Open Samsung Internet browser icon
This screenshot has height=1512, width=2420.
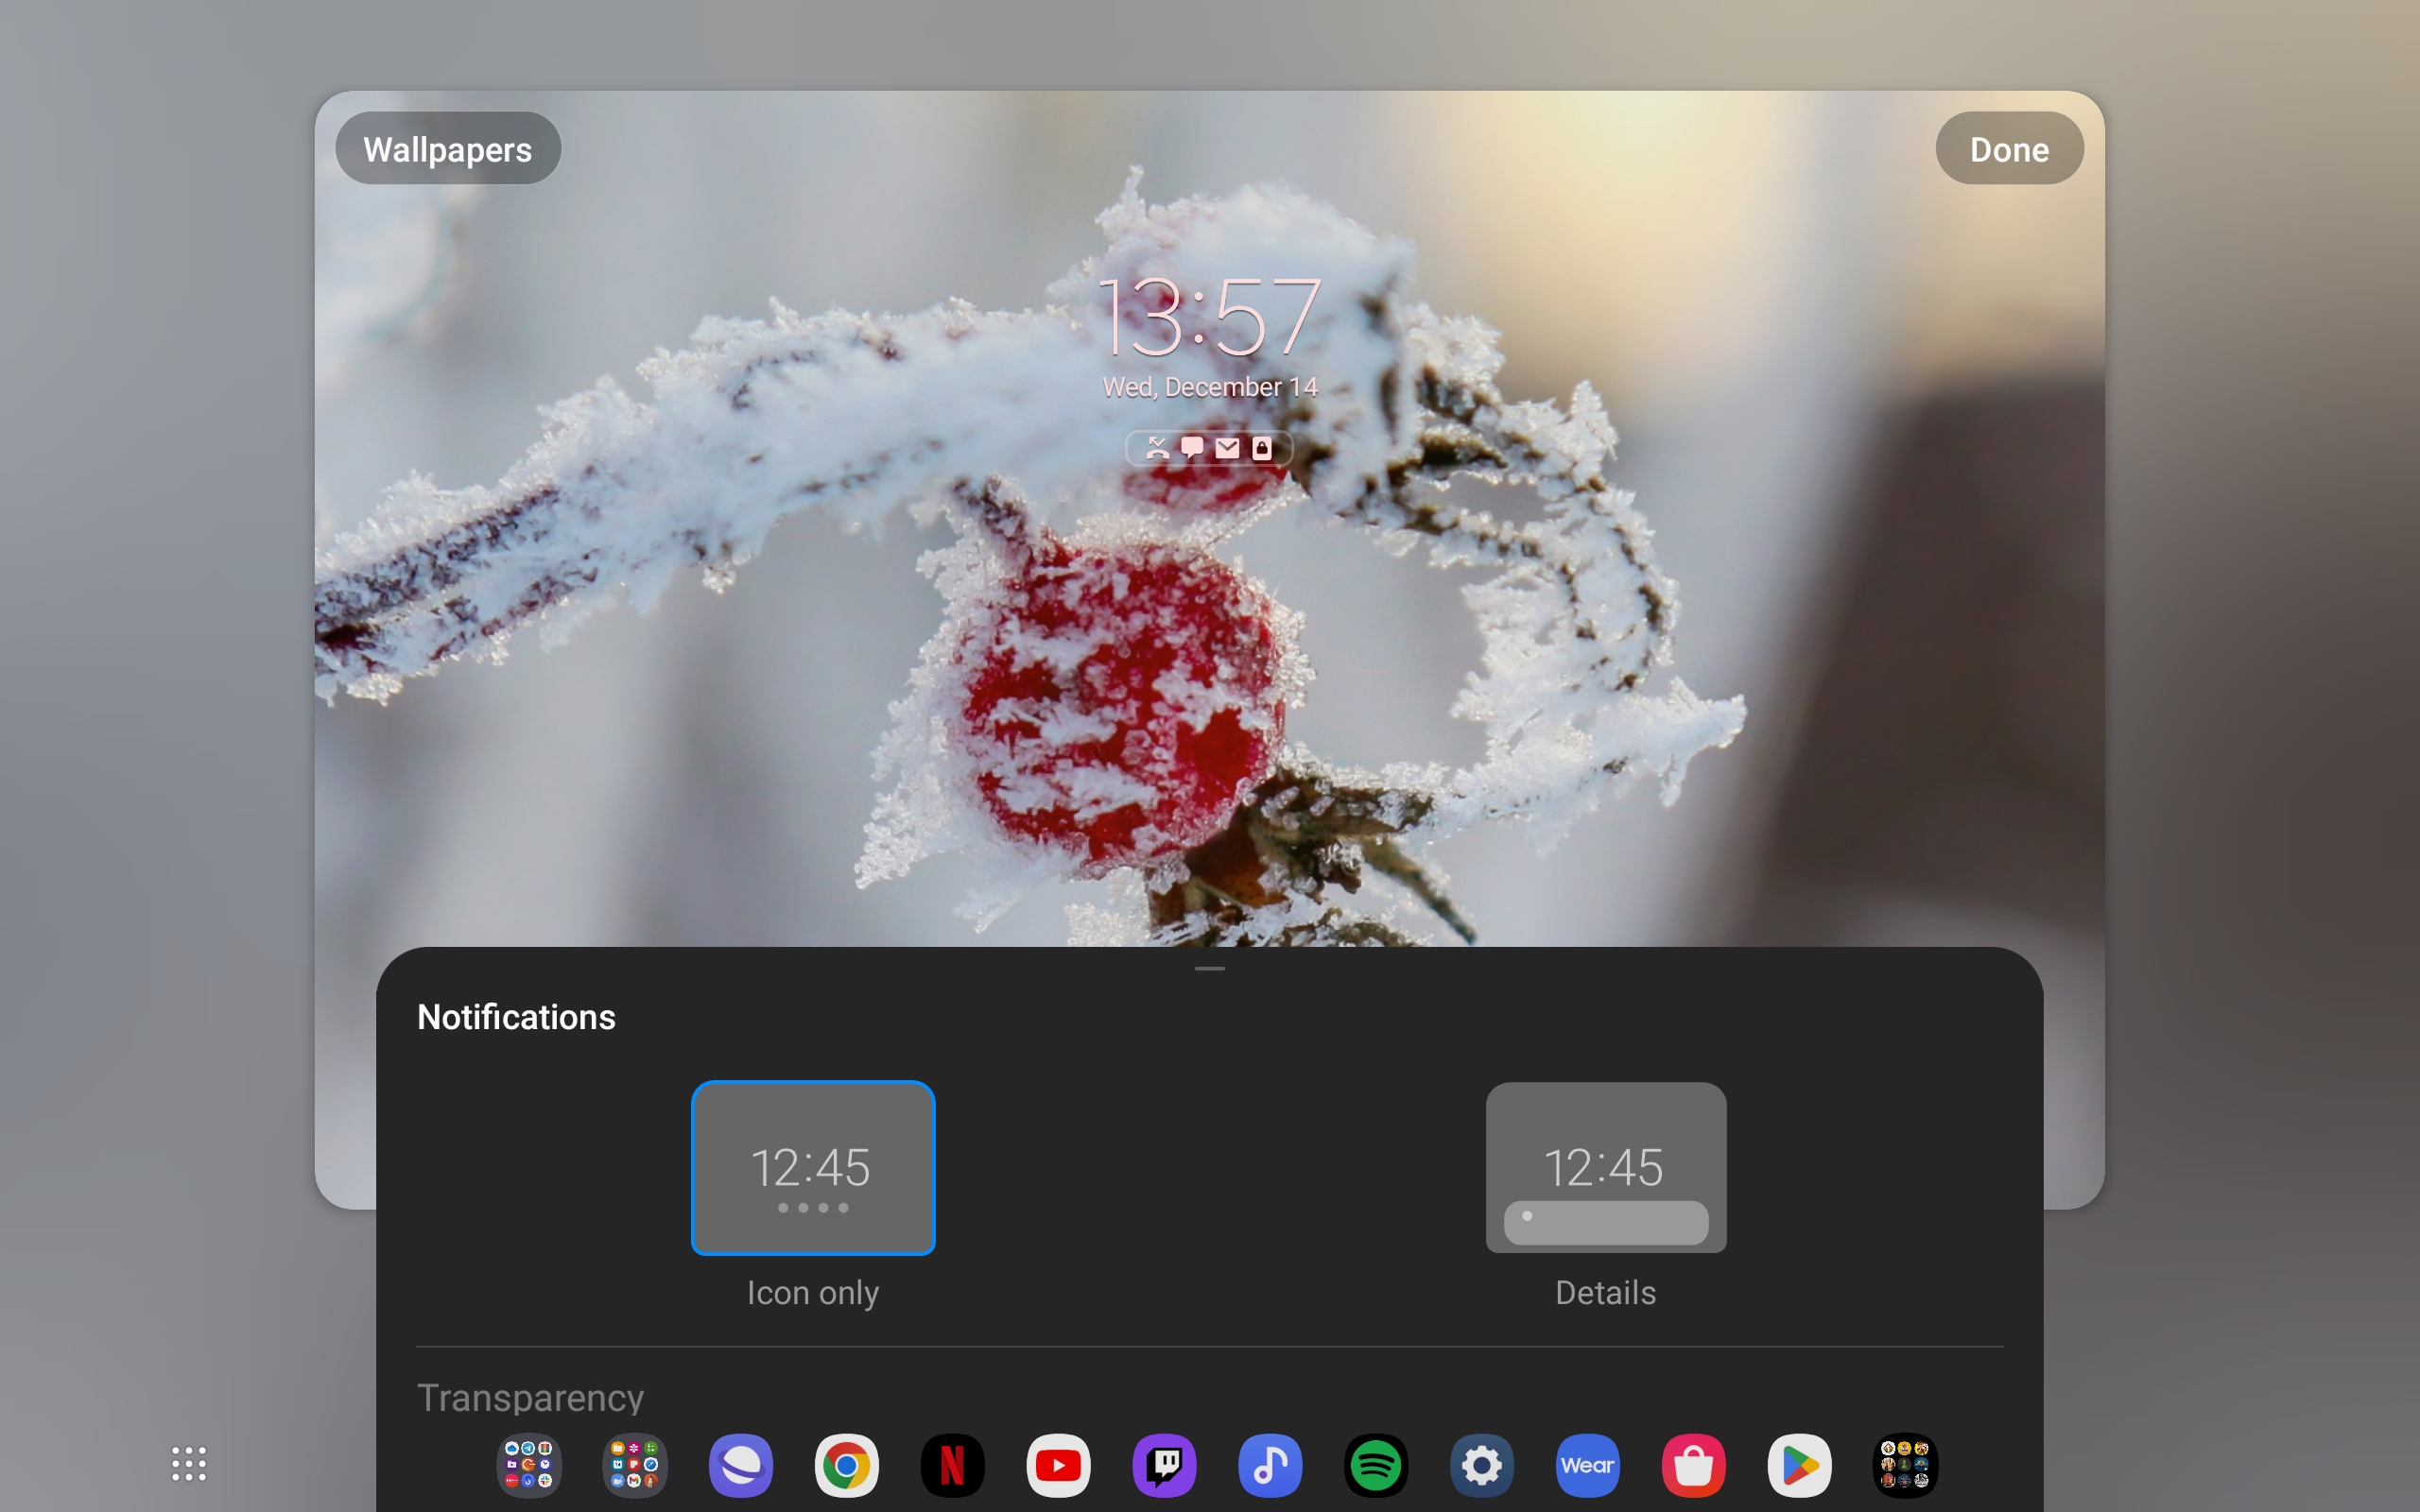pyautogui.click(x=741, y=1466)
